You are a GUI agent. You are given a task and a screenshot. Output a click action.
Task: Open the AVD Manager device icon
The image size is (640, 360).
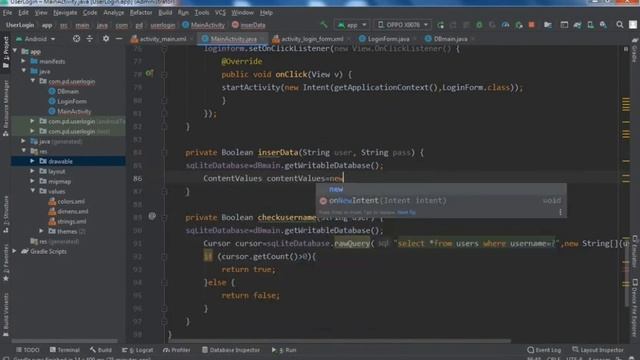point(590,25)
